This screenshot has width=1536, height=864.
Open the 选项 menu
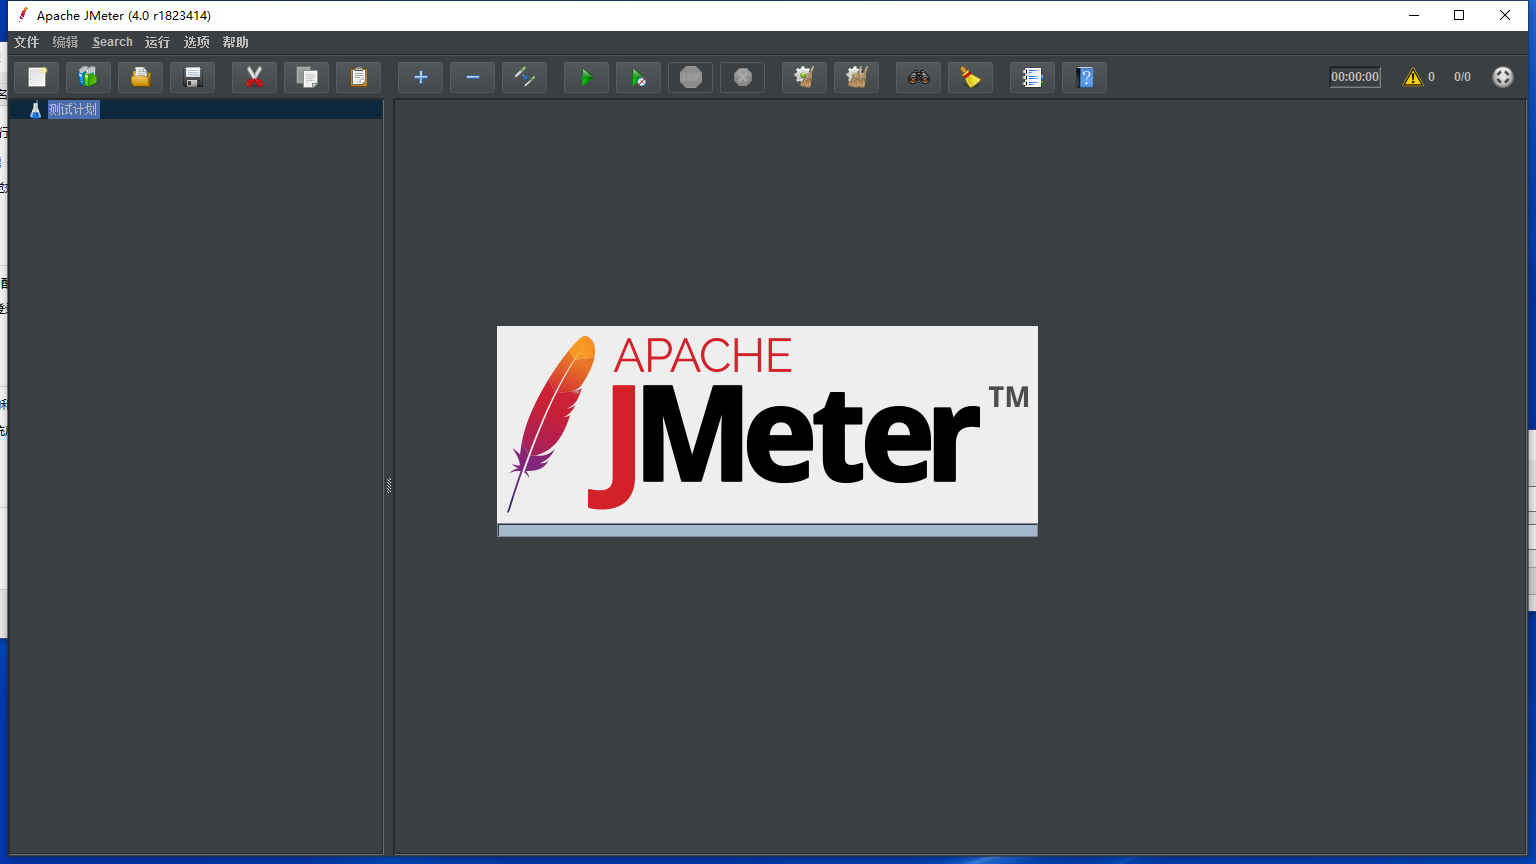[197, 42]
